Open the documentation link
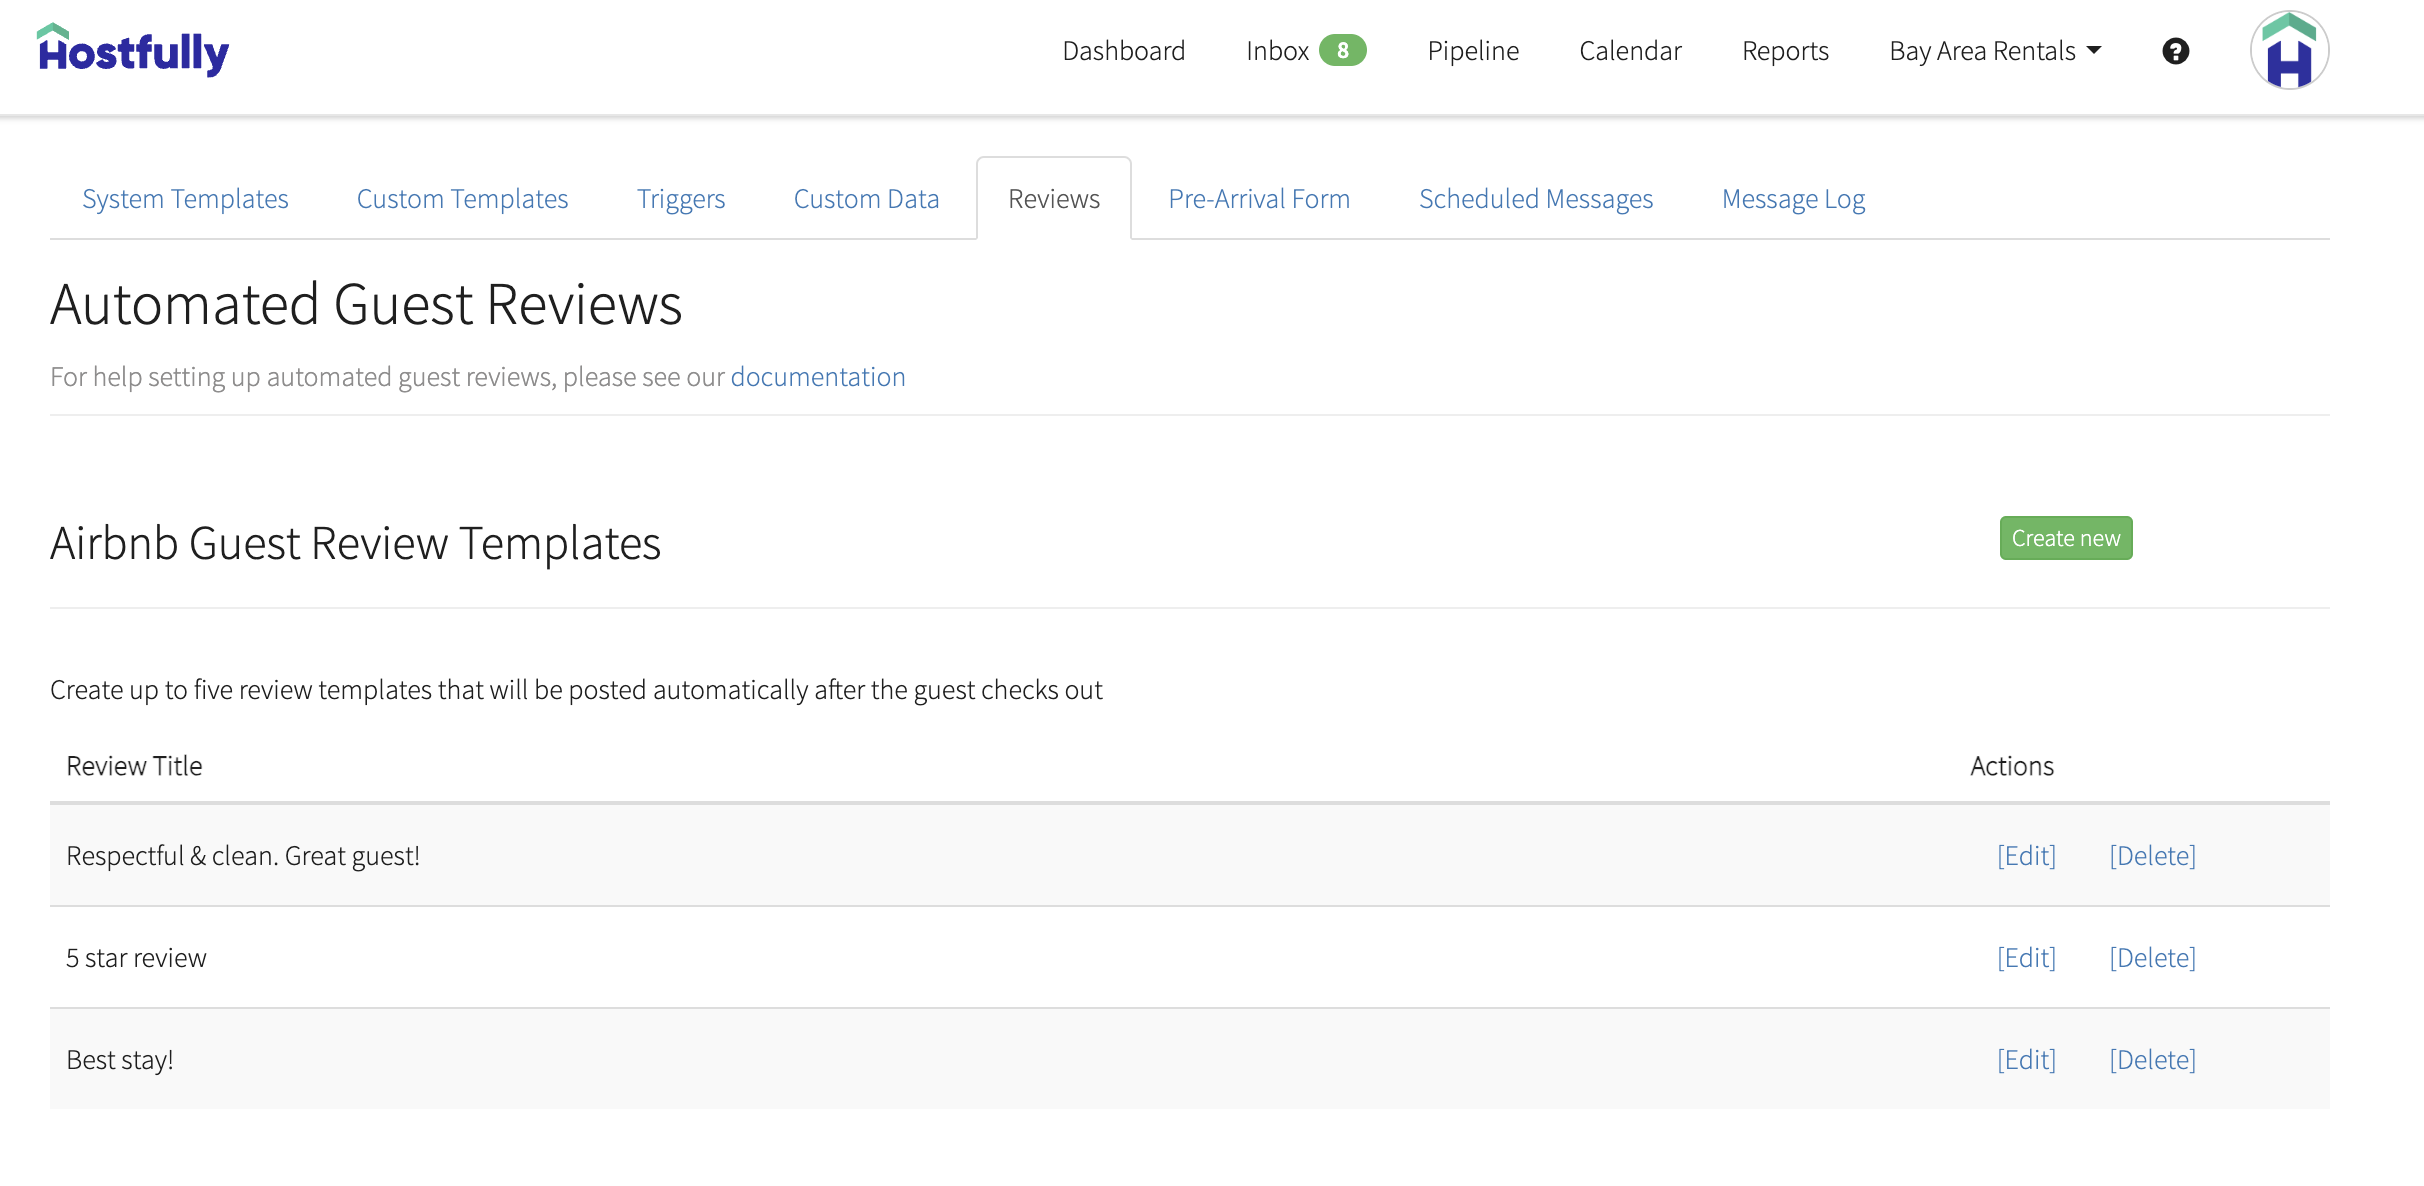Screen dimensions: 2424x1186 pos(818,377)
